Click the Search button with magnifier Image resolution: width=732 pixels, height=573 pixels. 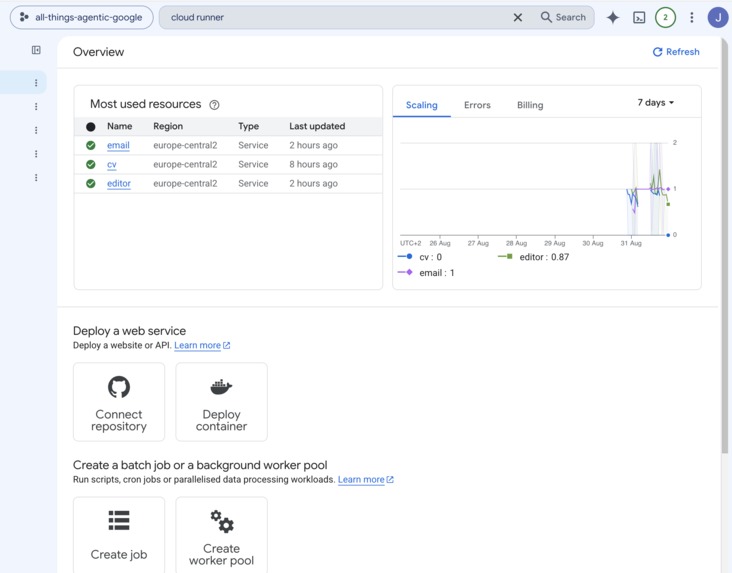click(x=563, y=17)
